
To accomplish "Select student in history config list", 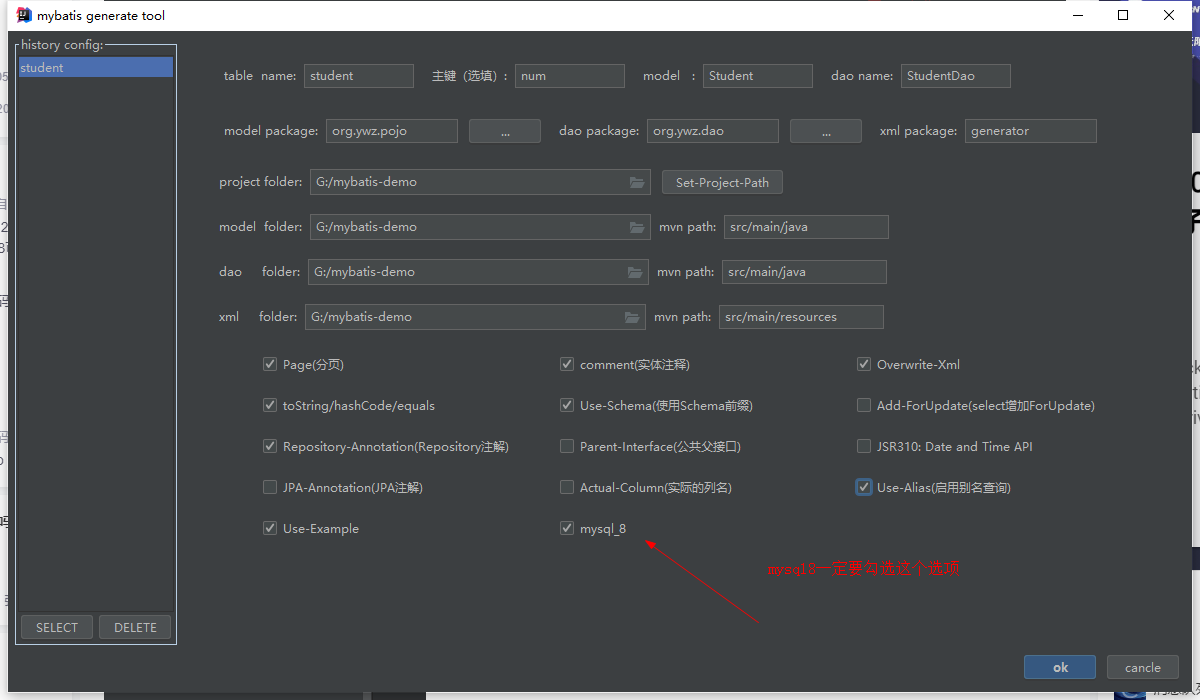I will coord(95,68).
